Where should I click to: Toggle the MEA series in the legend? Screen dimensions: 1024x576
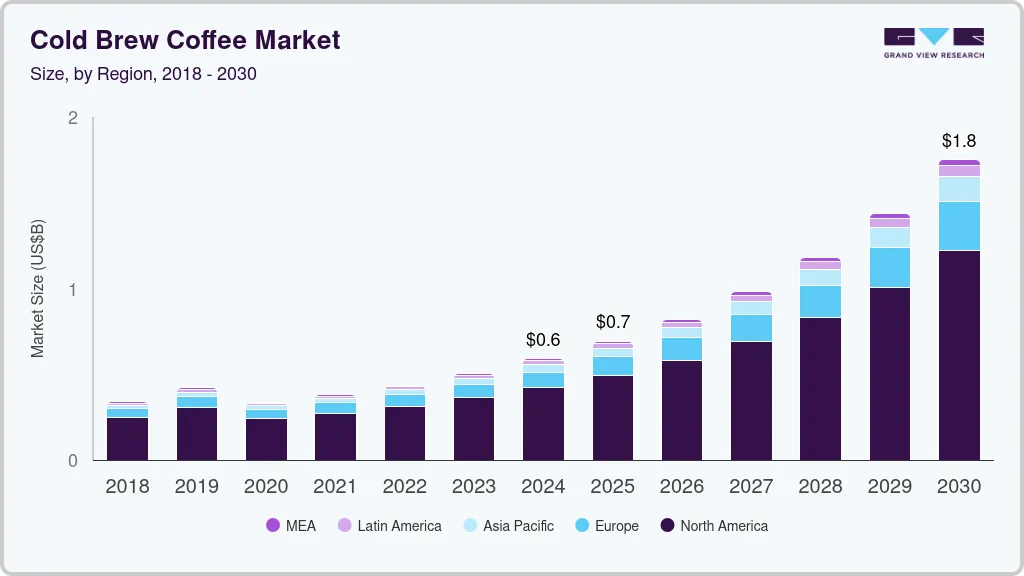coord(272,525)
